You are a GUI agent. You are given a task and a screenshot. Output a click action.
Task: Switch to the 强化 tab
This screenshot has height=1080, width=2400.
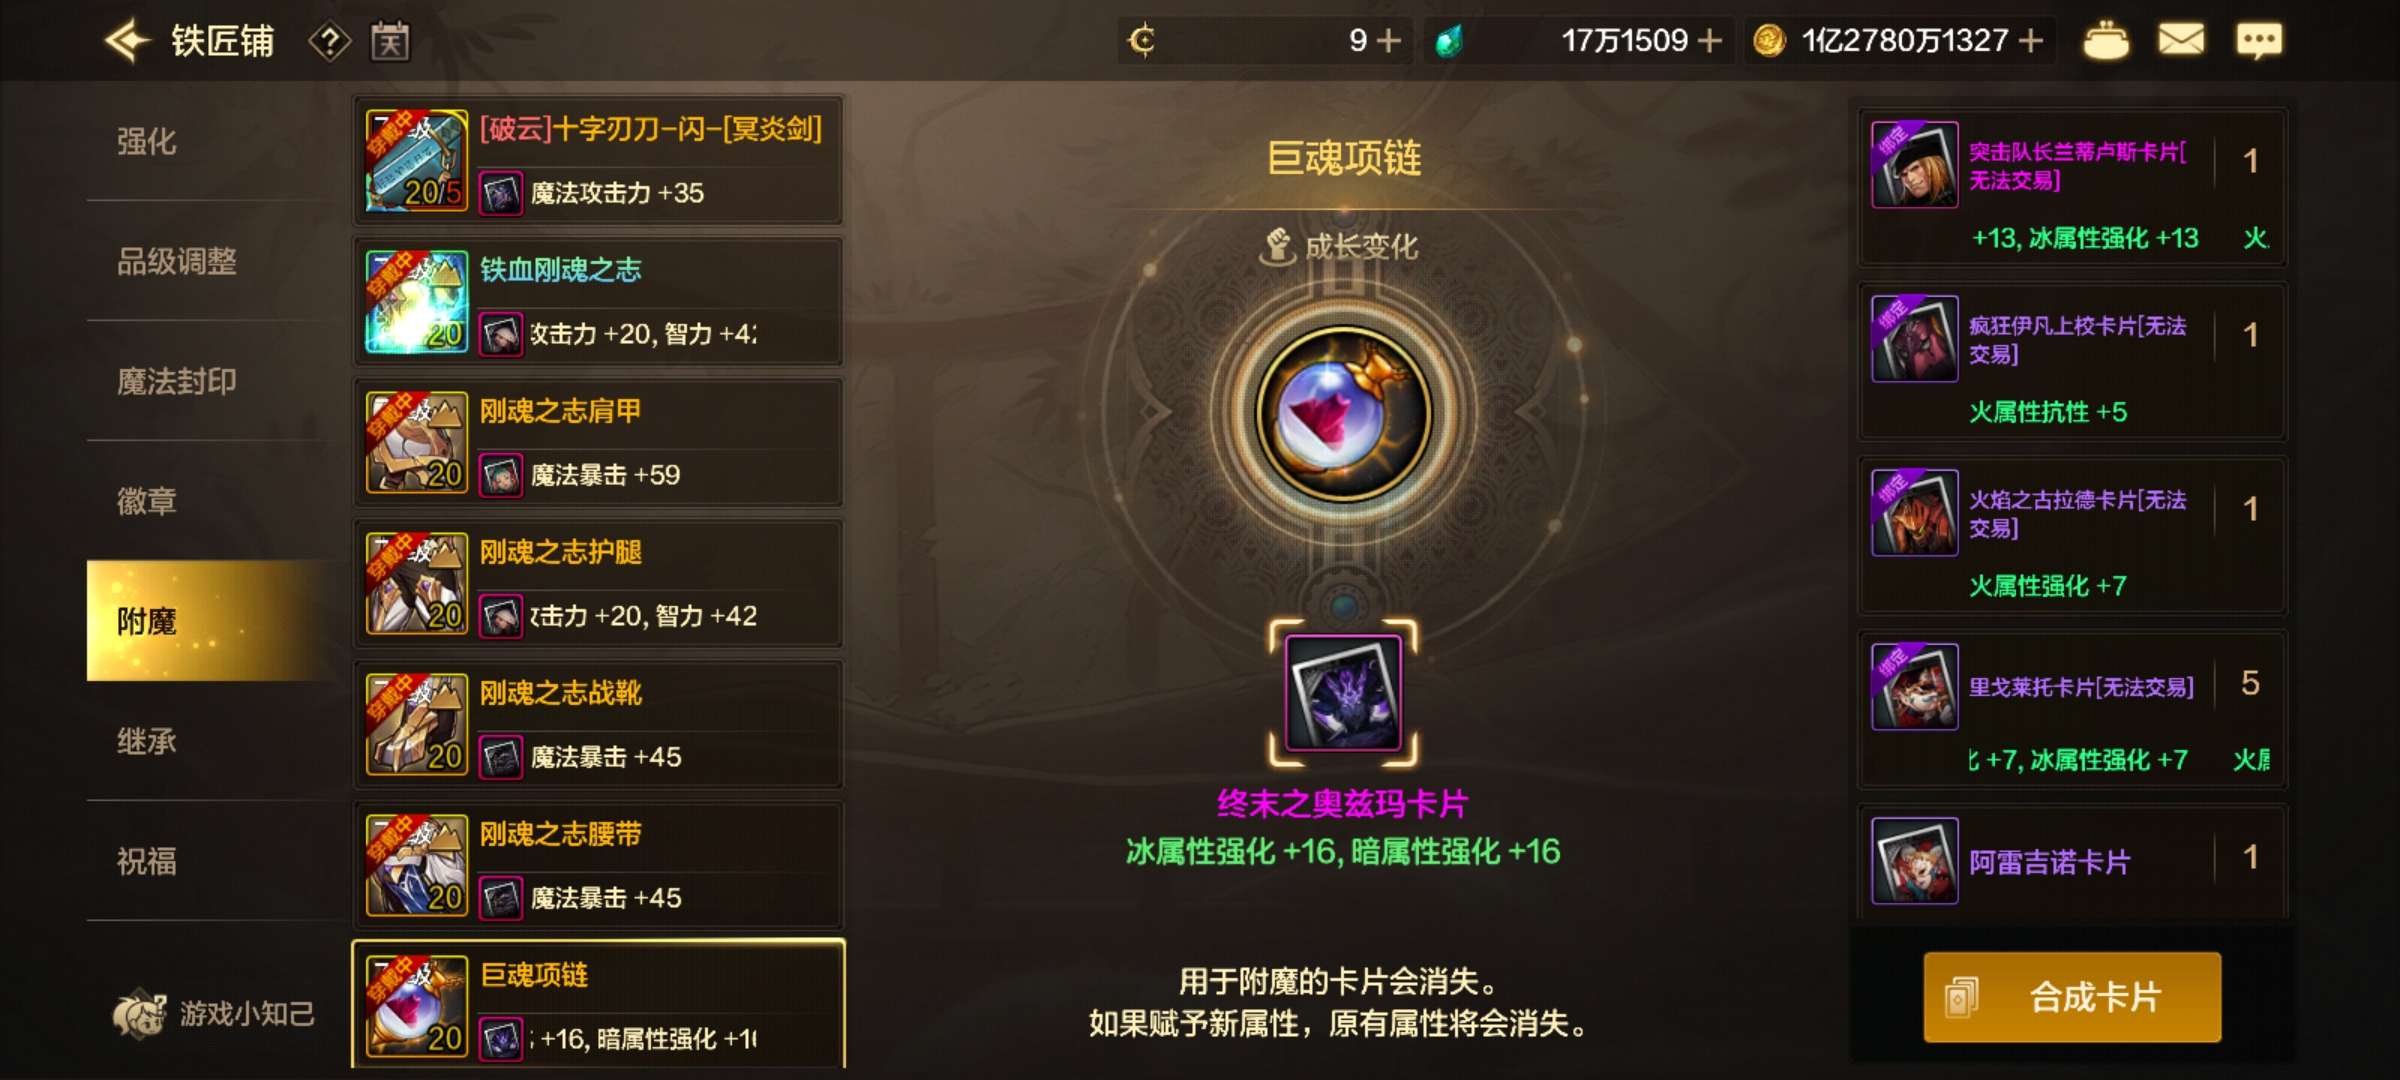point(147,142)
